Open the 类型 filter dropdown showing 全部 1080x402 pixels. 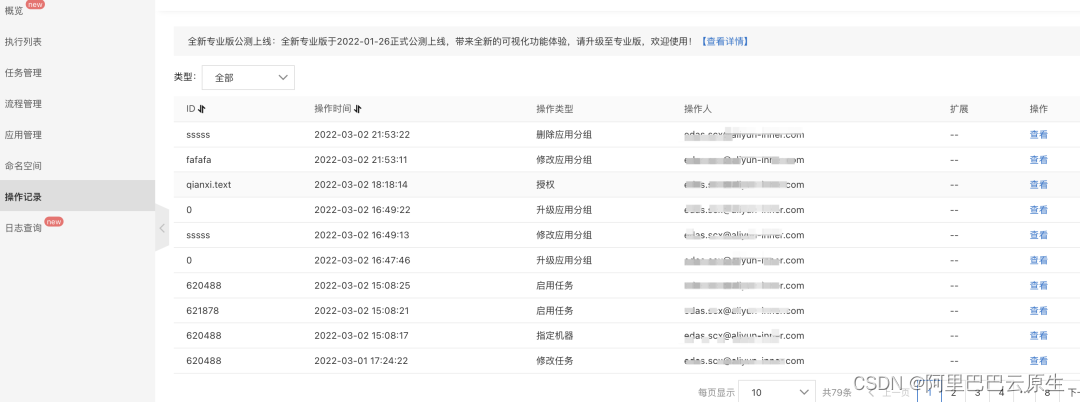pos(248,77)
